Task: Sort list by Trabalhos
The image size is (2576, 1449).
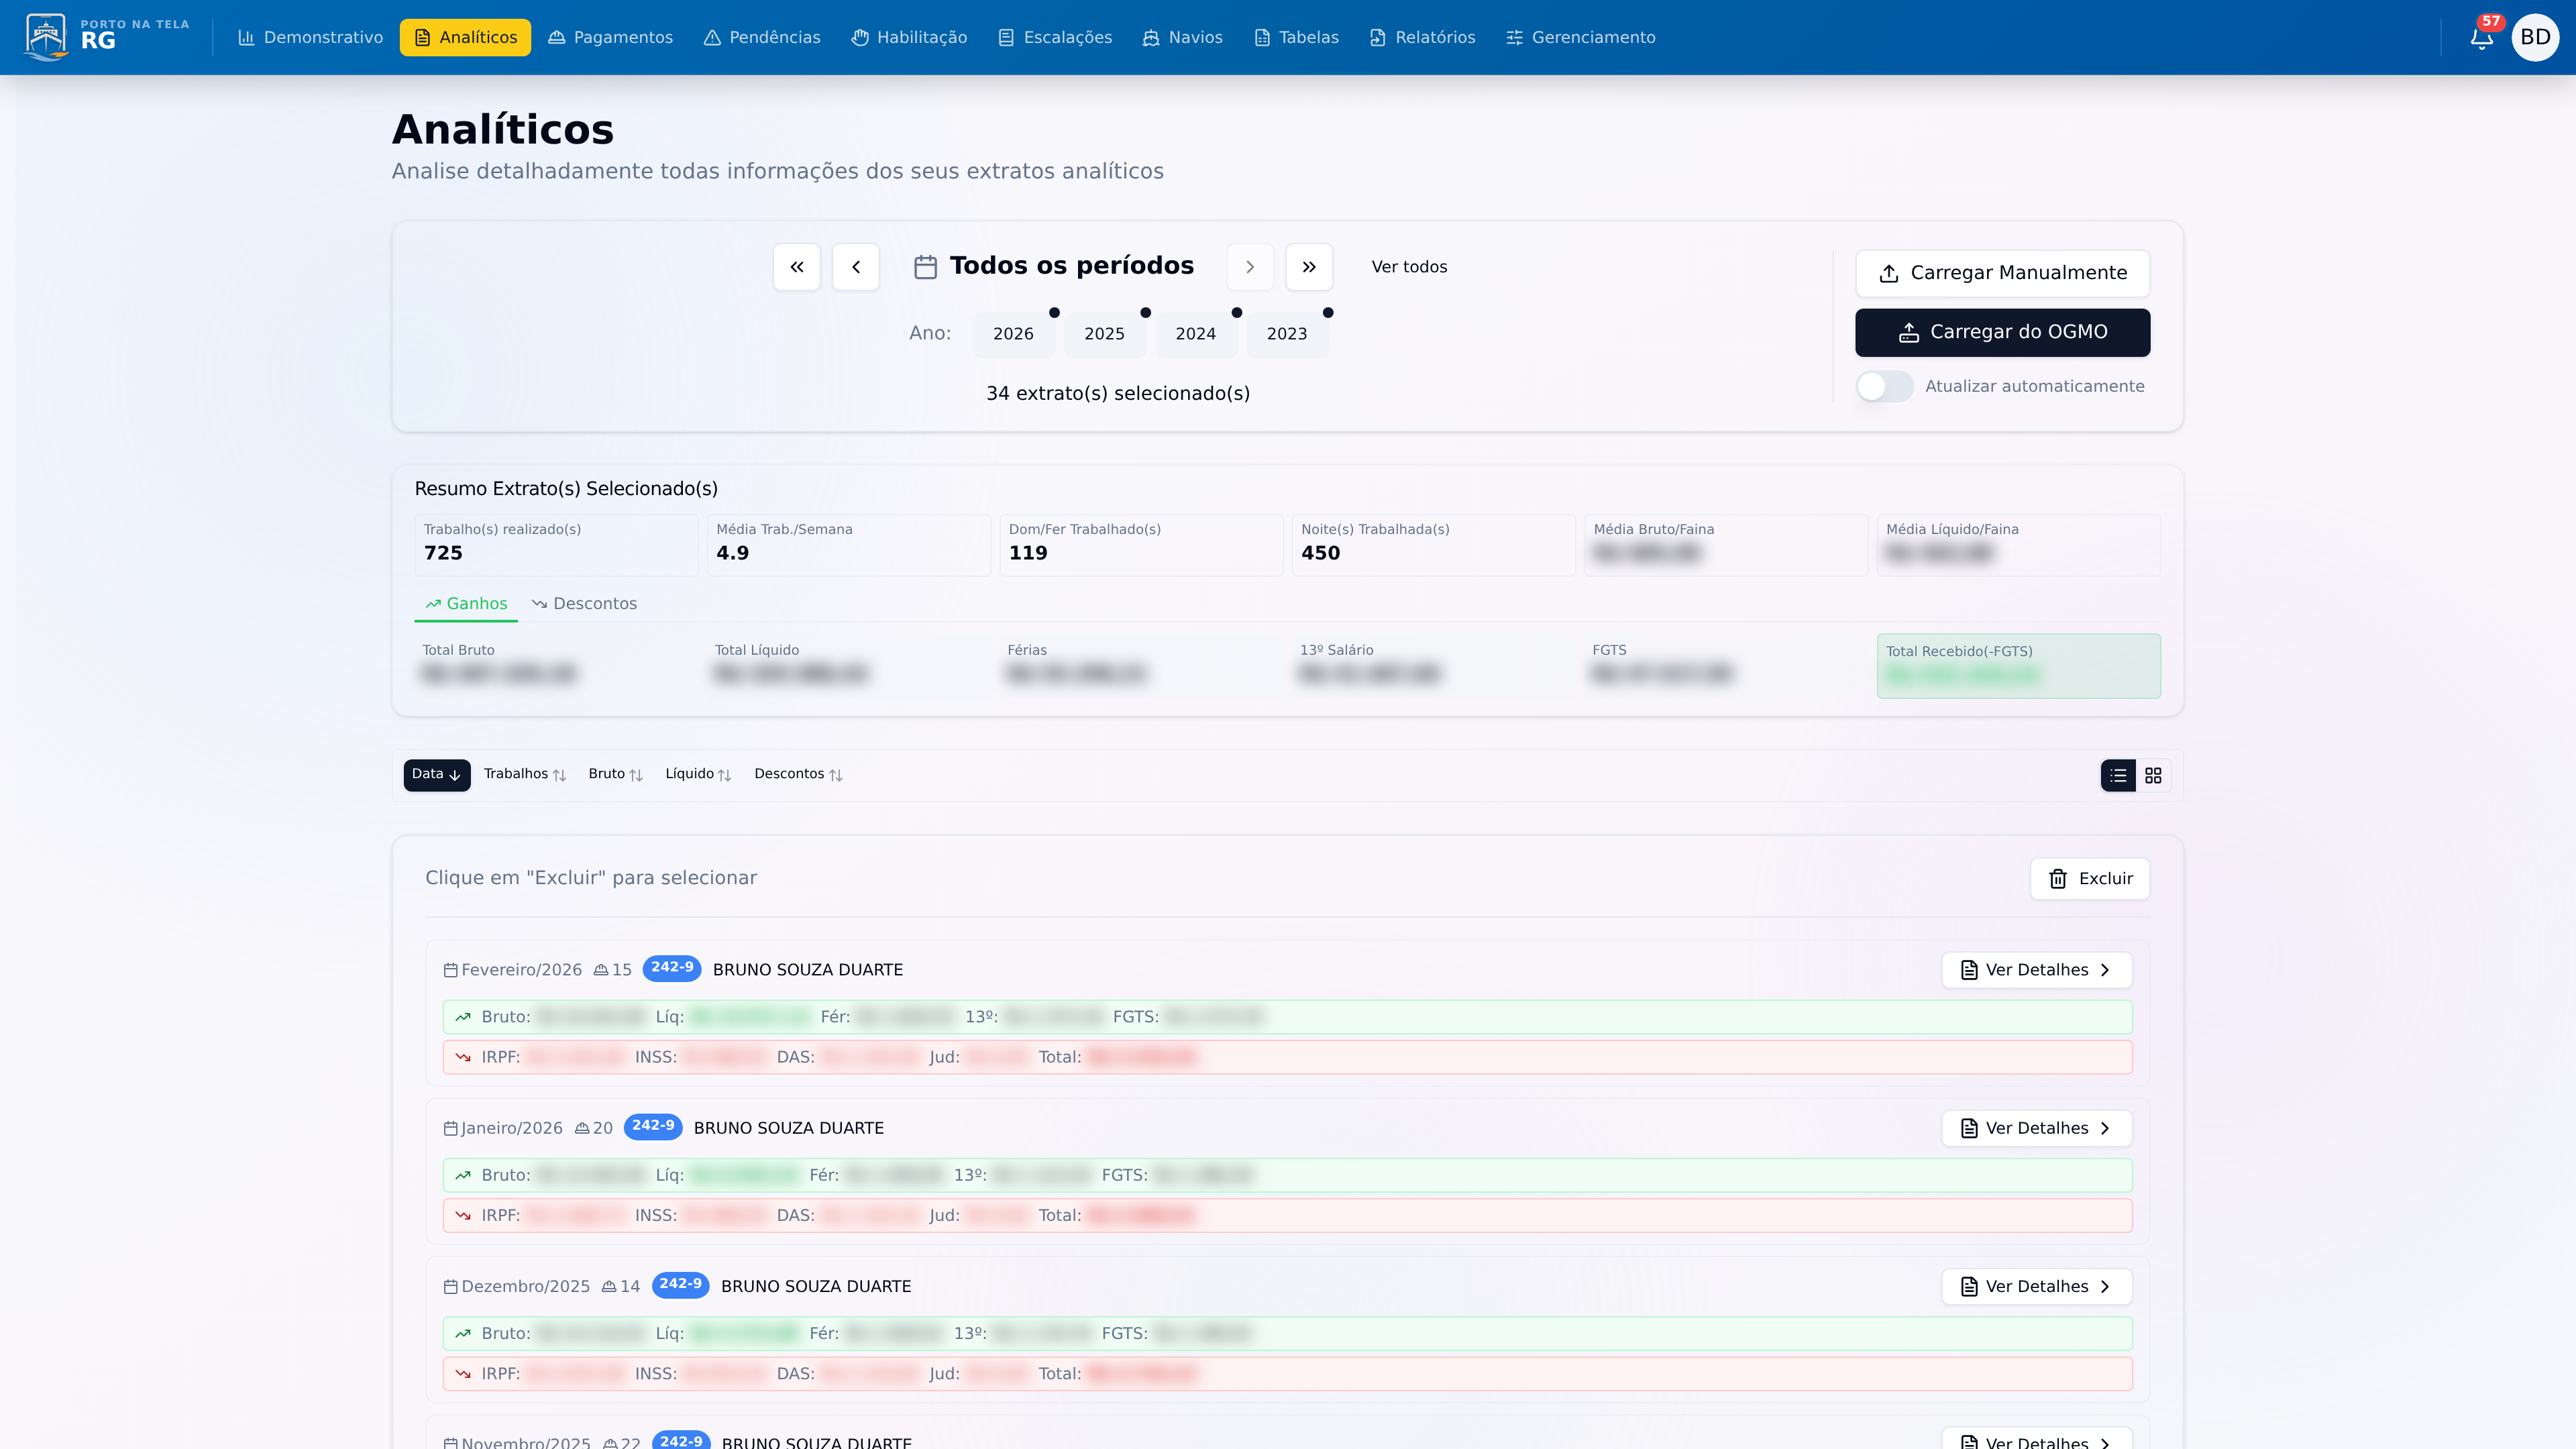Action: (524, 774)
